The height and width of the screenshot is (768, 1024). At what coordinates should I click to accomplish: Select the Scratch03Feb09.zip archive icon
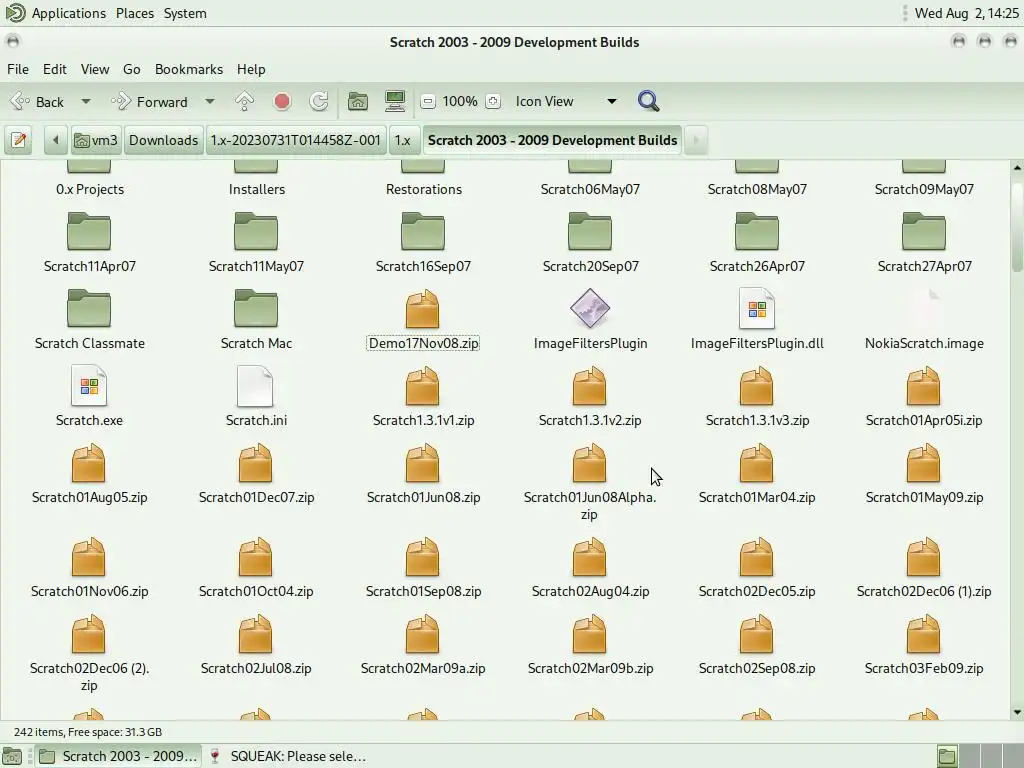[923, 634]
